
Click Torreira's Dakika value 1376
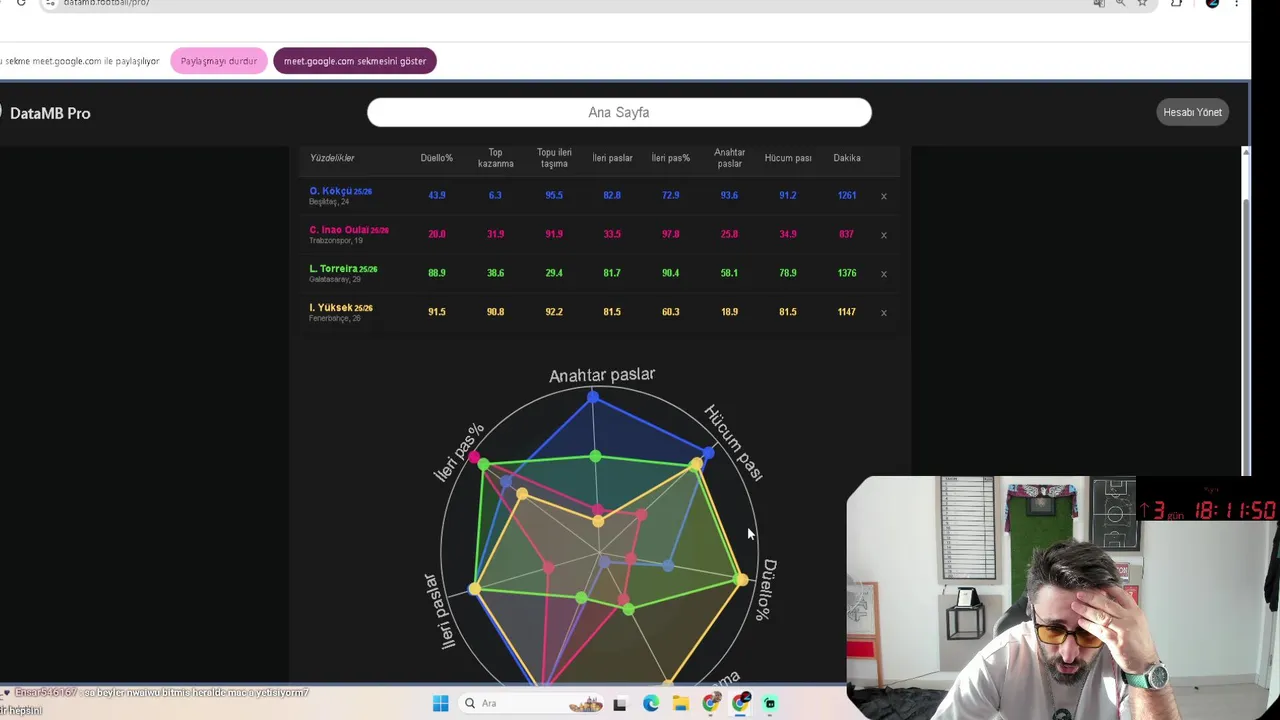847,273
